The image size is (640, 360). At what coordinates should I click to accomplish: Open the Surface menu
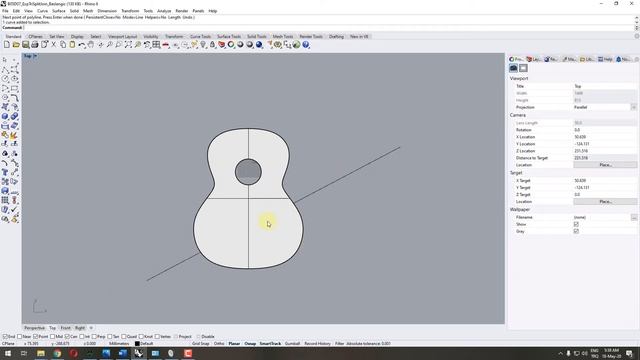click(58, 11)
